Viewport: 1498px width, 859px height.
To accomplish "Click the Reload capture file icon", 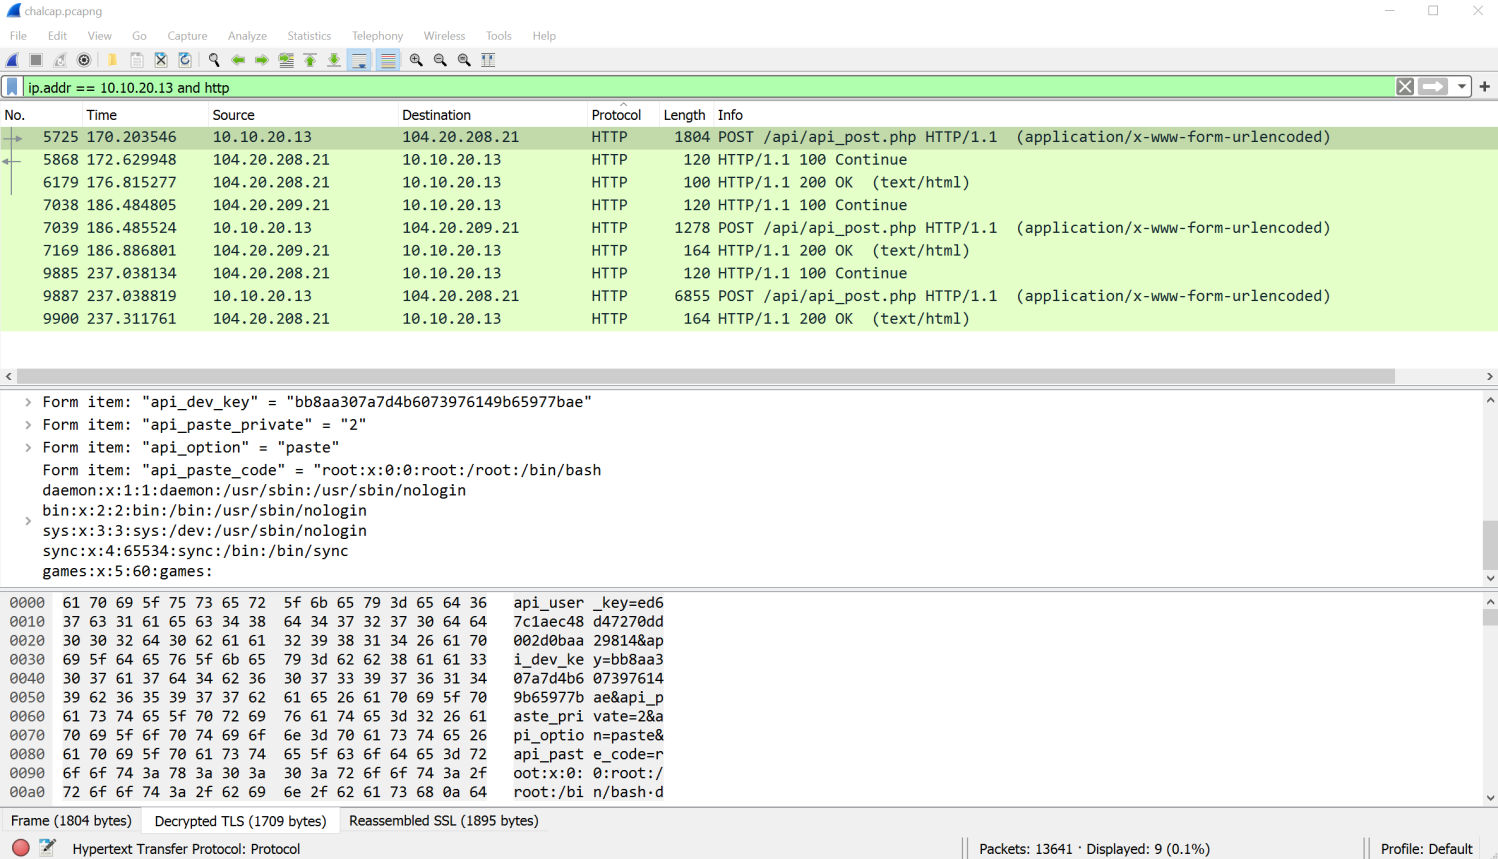I will [x=185, y=60].
